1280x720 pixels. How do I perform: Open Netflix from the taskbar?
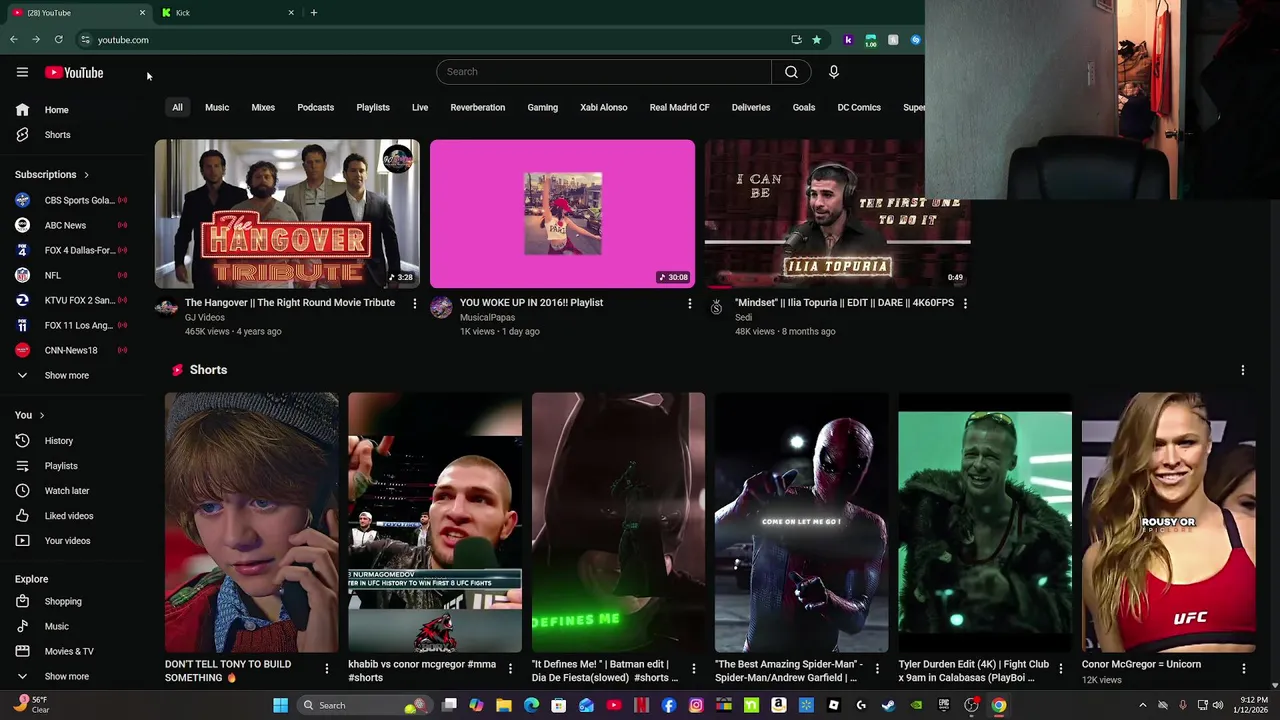tap(641, 705)
